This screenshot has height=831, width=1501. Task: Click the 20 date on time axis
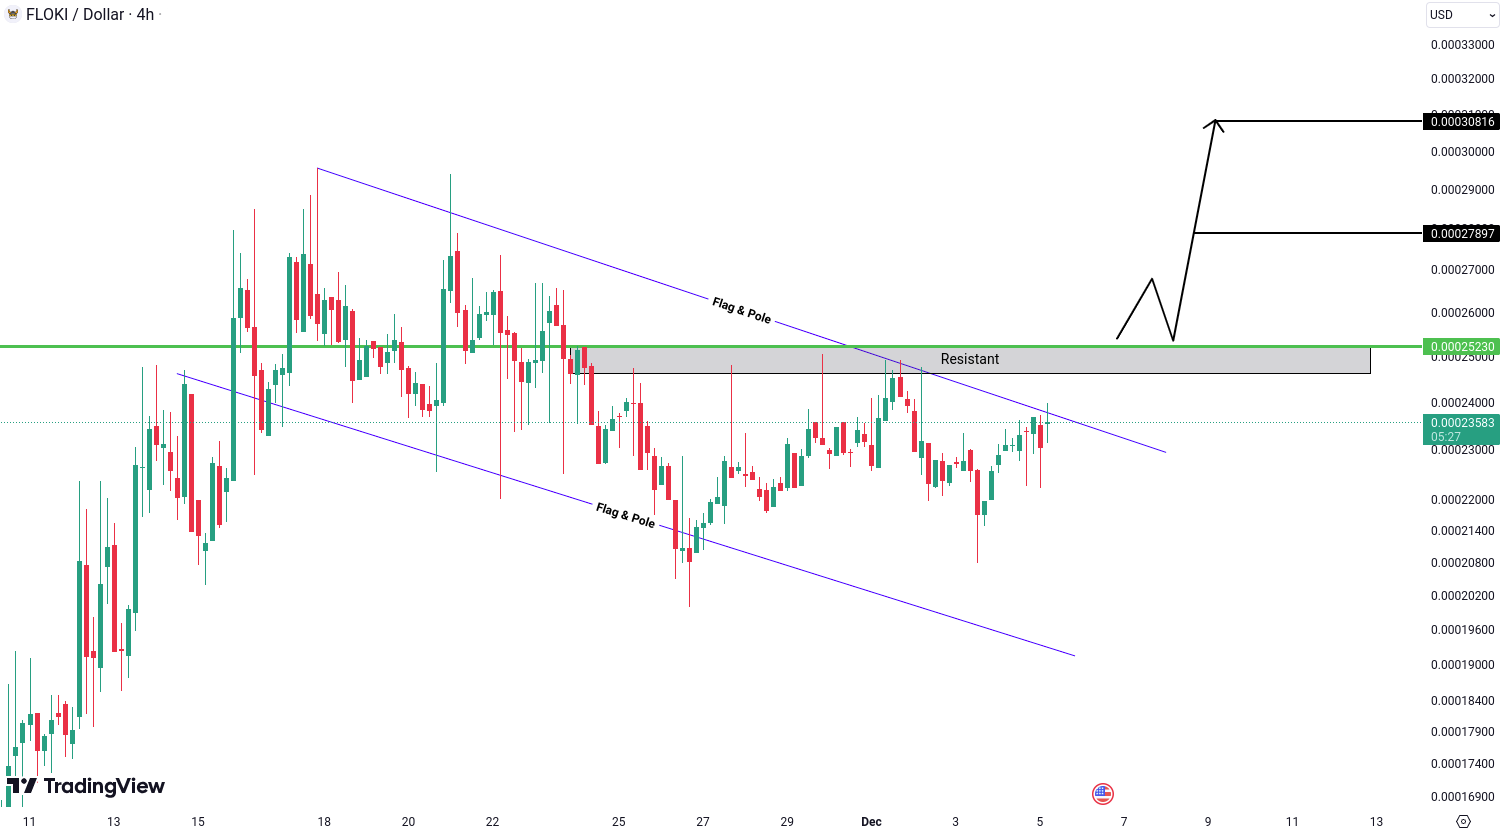tap(408, 822)
